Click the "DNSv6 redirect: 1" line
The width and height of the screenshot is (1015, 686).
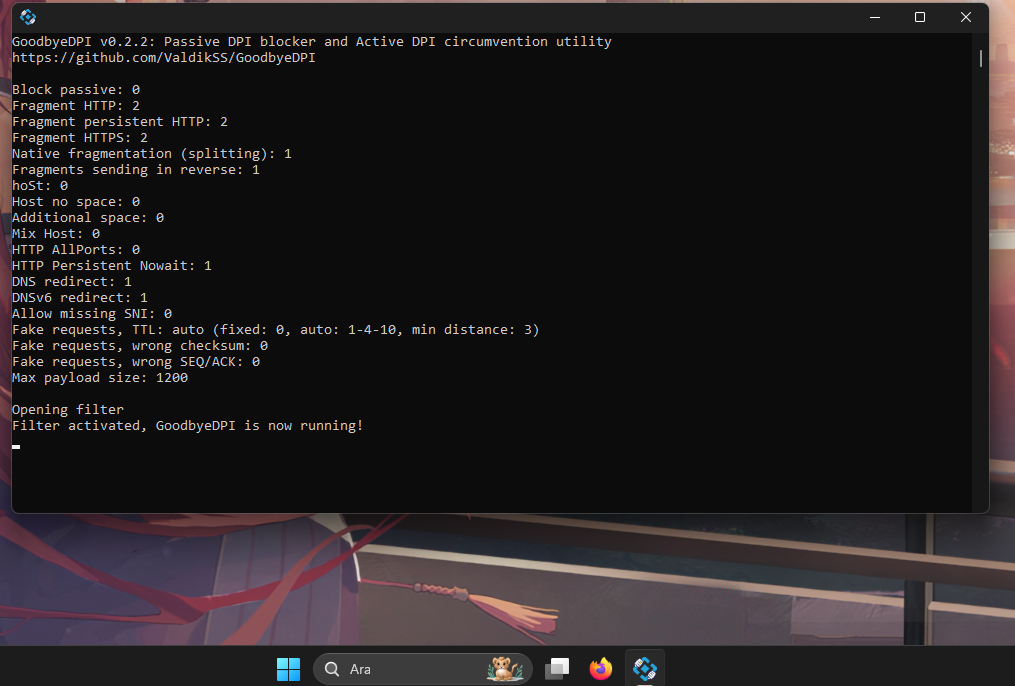(80, 298)
